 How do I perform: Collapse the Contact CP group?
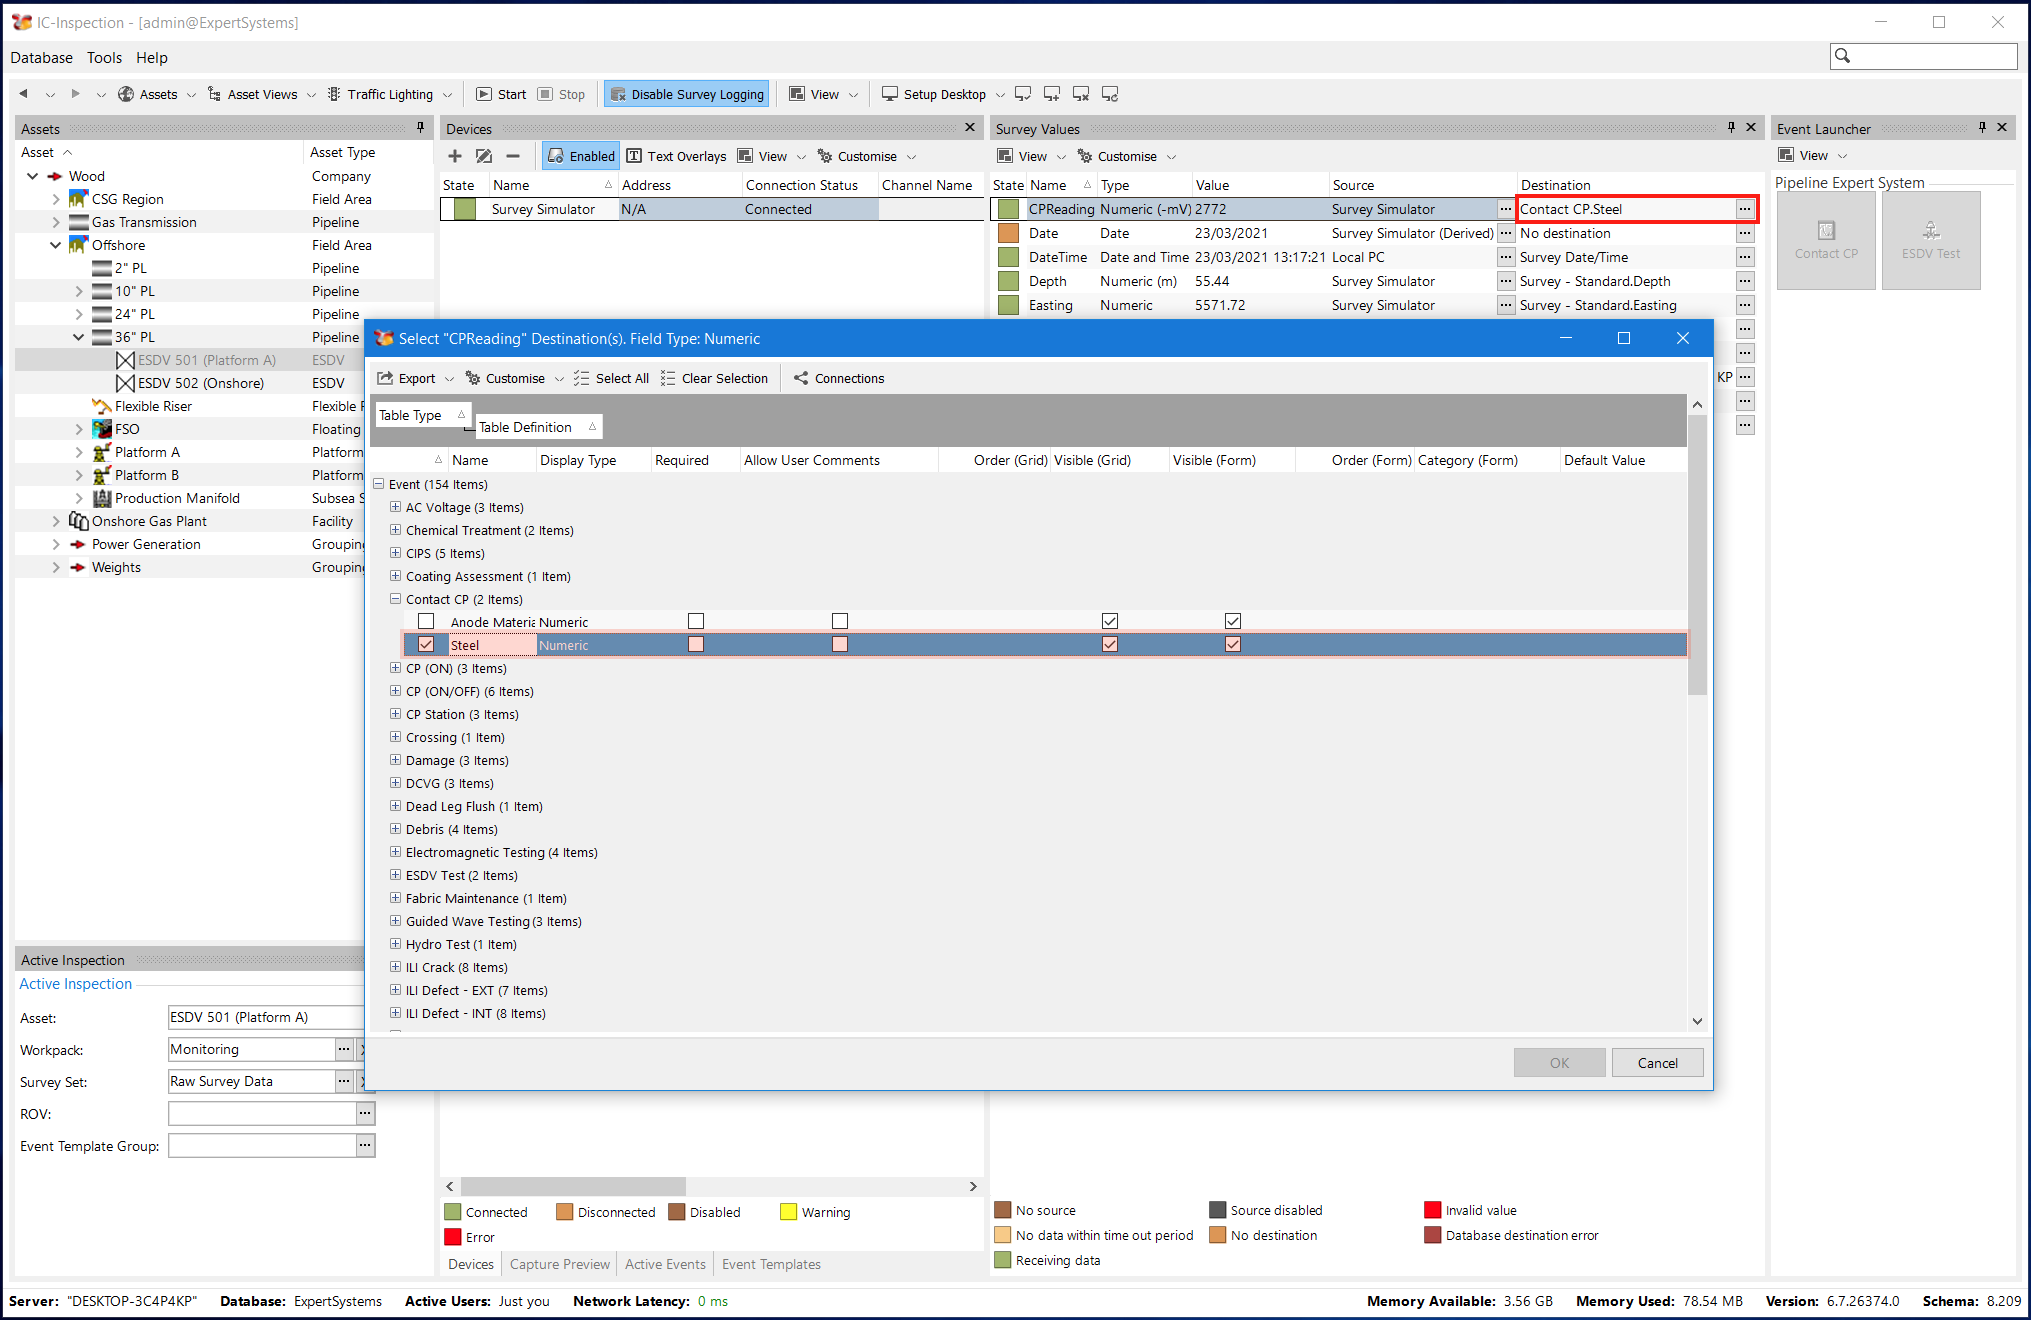click(x=395, y=599)
